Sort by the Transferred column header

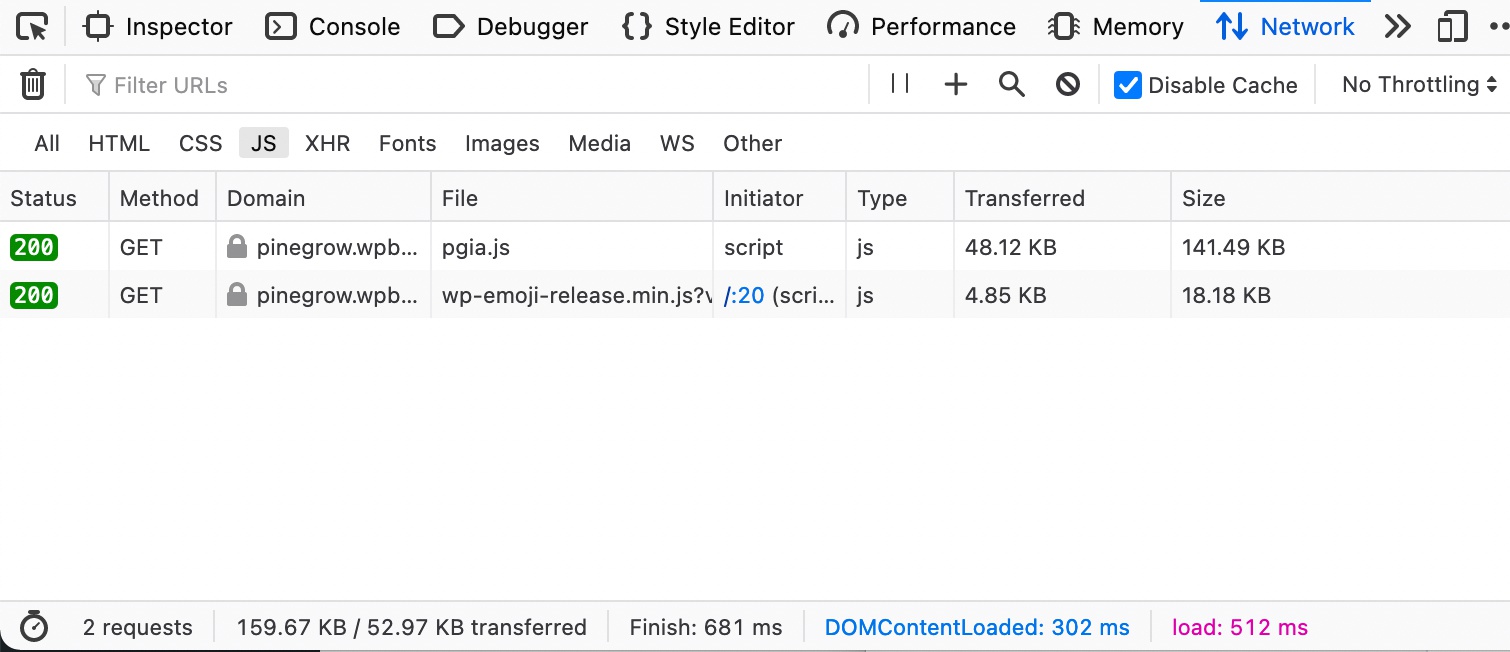click(1025, 198)
